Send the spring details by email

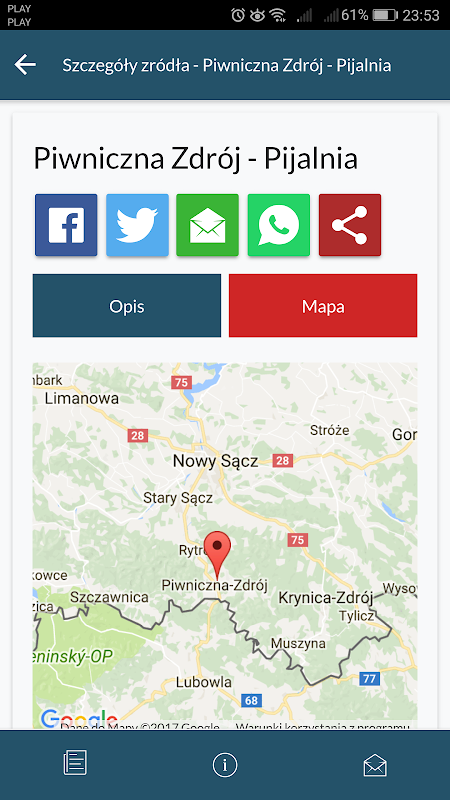[208, 225]
